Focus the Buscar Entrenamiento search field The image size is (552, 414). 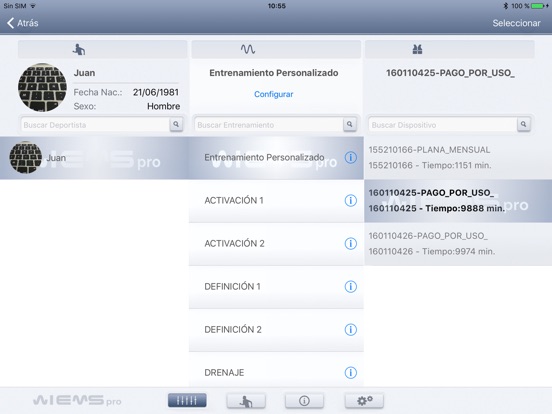tap(269, 125)
